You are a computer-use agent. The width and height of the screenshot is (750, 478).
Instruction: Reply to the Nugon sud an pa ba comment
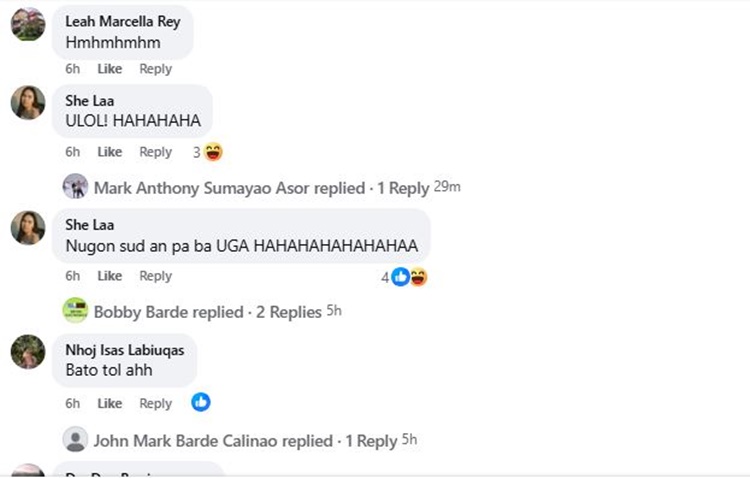tap(155, 276)
